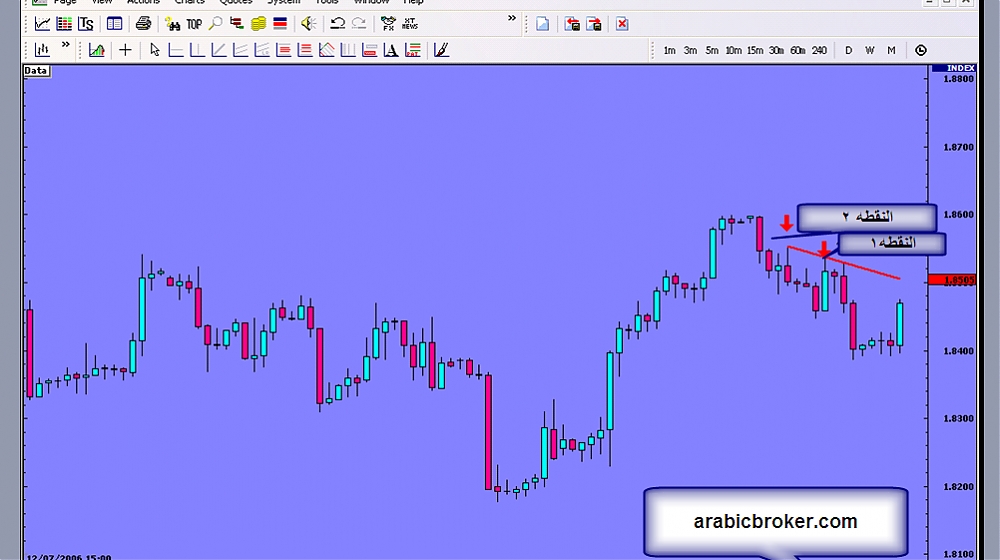1000x560 pixels.
Task: Switch chart to daily D timeframe
Action: [x=848, y=50]
